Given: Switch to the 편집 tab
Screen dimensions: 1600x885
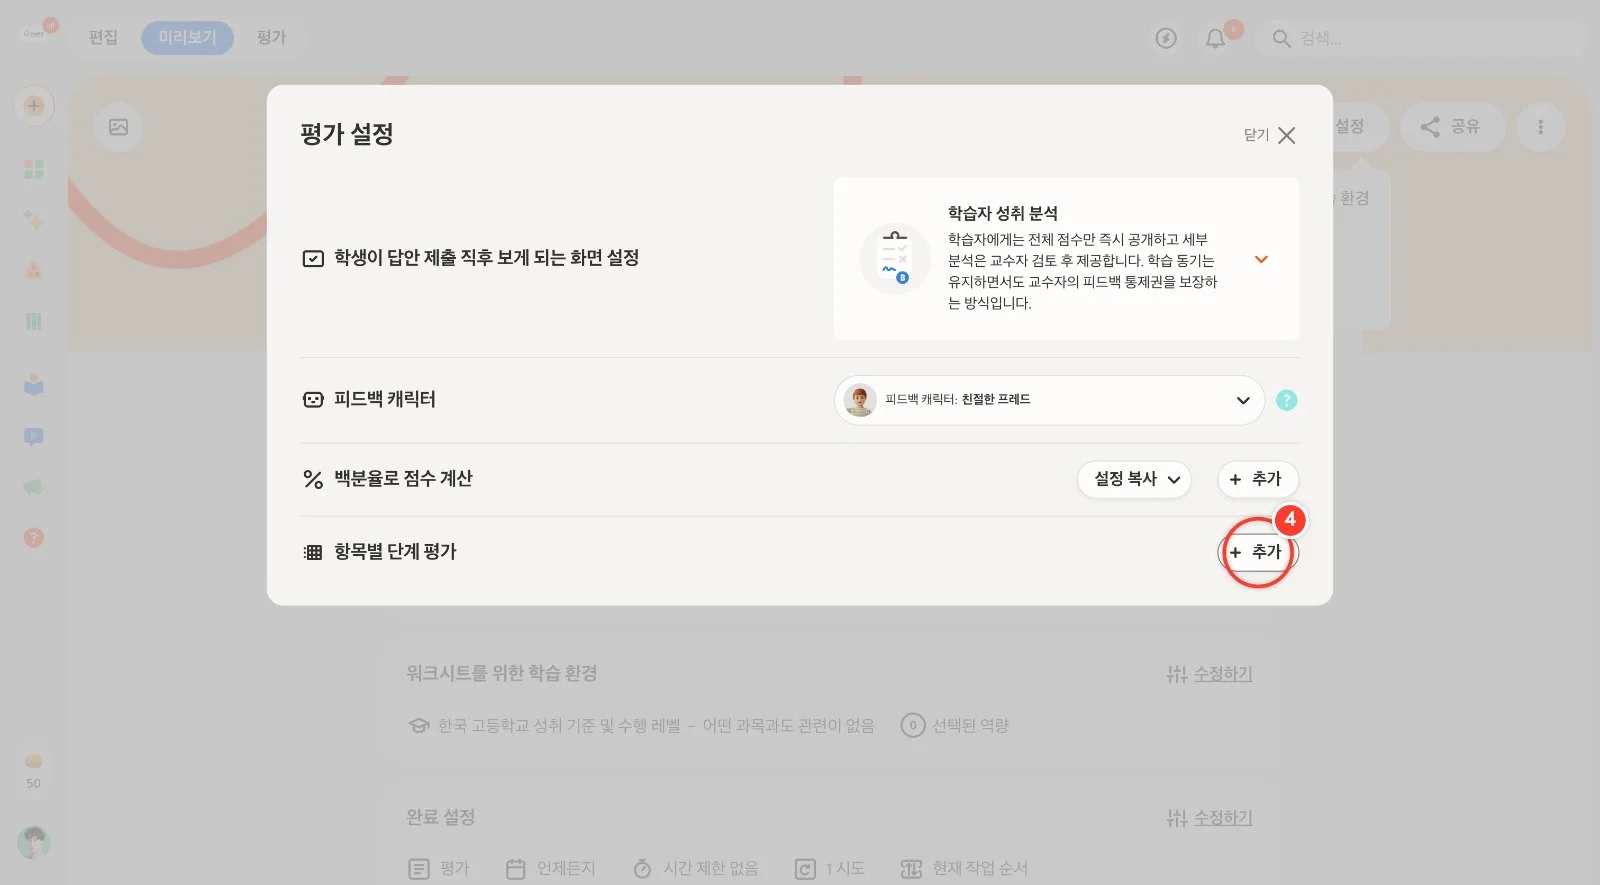Looking at the screenshot, I should (103, 38).
